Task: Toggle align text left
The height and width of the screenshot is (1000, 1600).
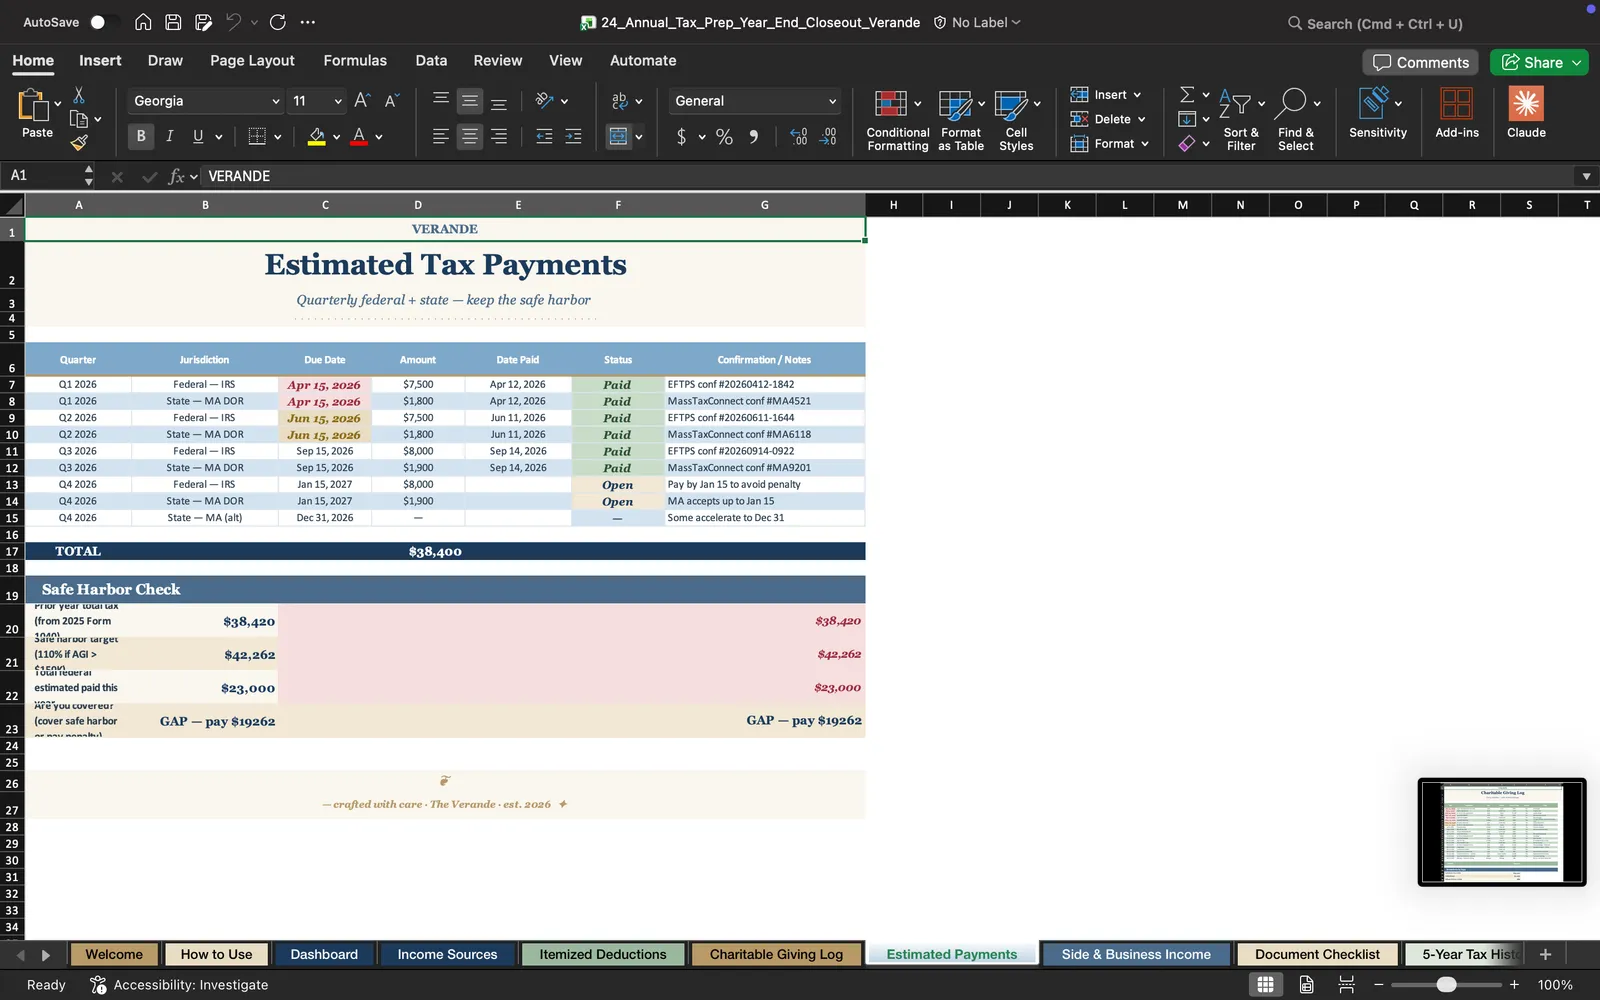Action: pos(440,136)
